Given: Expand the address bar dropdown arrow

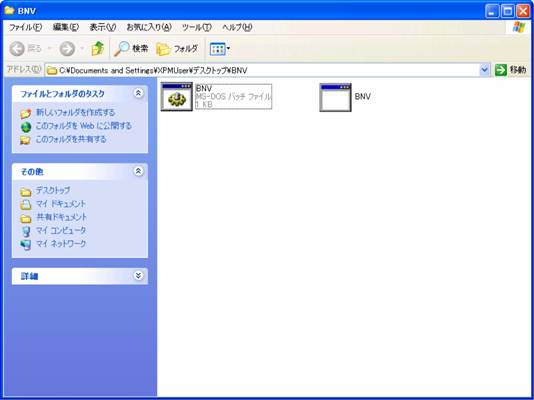Looking at the screenshot, I should [x=484, y=70].
